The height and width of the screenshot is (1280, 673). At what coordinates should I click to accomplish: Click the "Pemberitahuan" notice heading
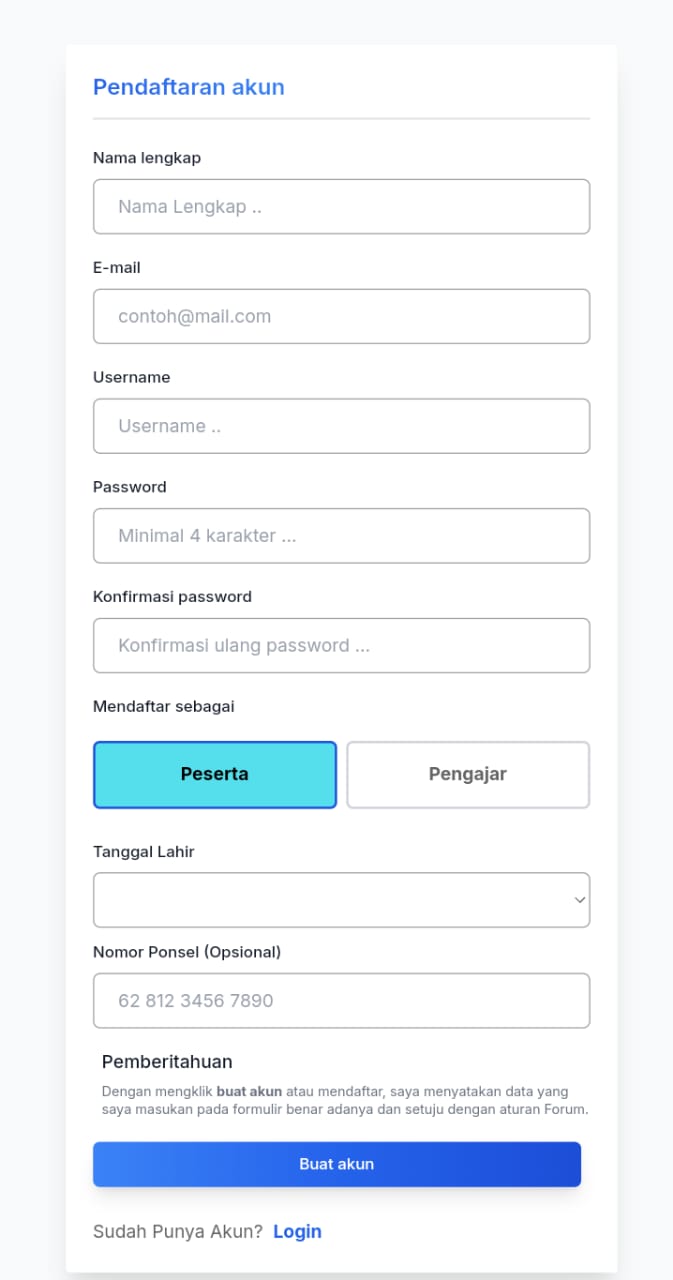(x=167, y=1062)
